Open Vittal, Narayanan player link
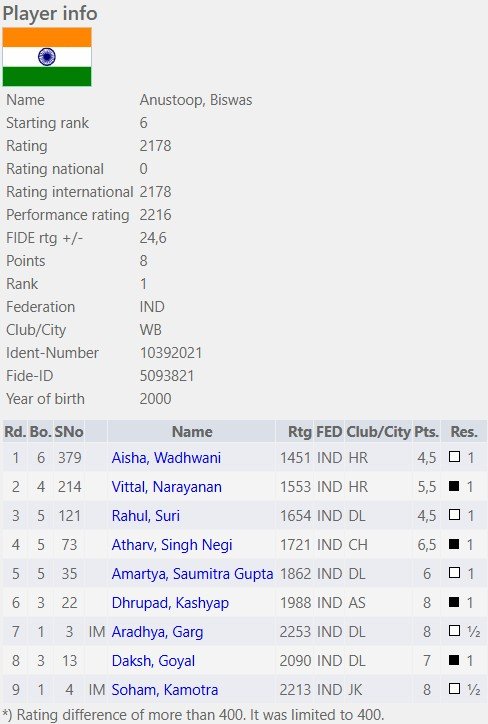Image resolution: width=488 pixels, height=724 pixels. (x=167, y=487)
